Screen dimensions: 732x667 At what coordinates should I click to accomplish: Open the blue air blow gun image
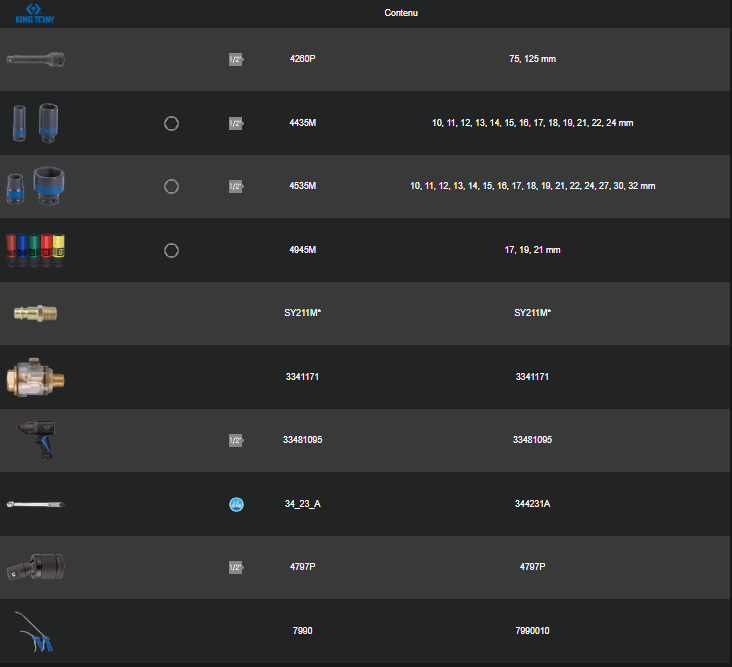[x=35, y=631]
